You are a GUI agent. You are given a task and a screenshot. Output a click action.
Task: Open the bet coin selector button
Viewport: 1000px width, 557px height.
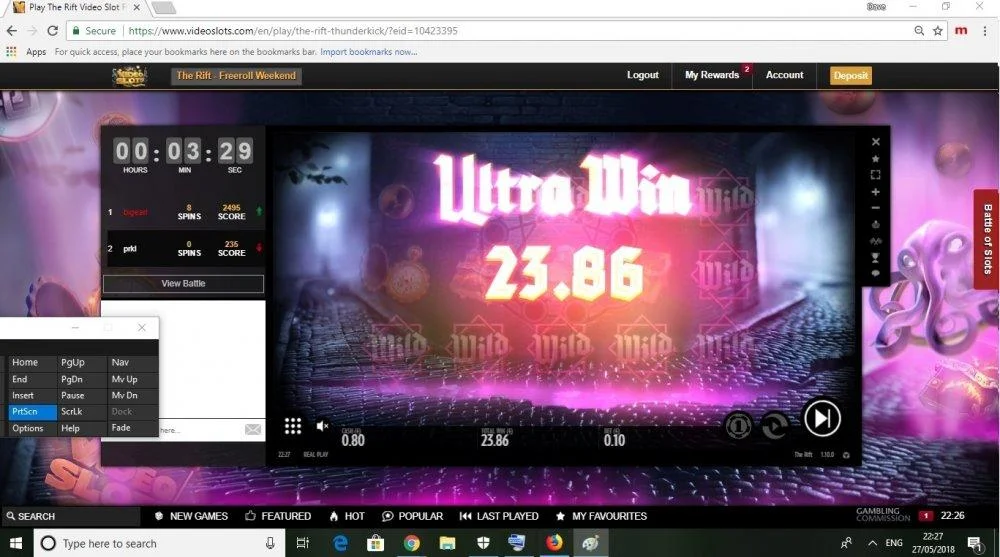[738, 426]
